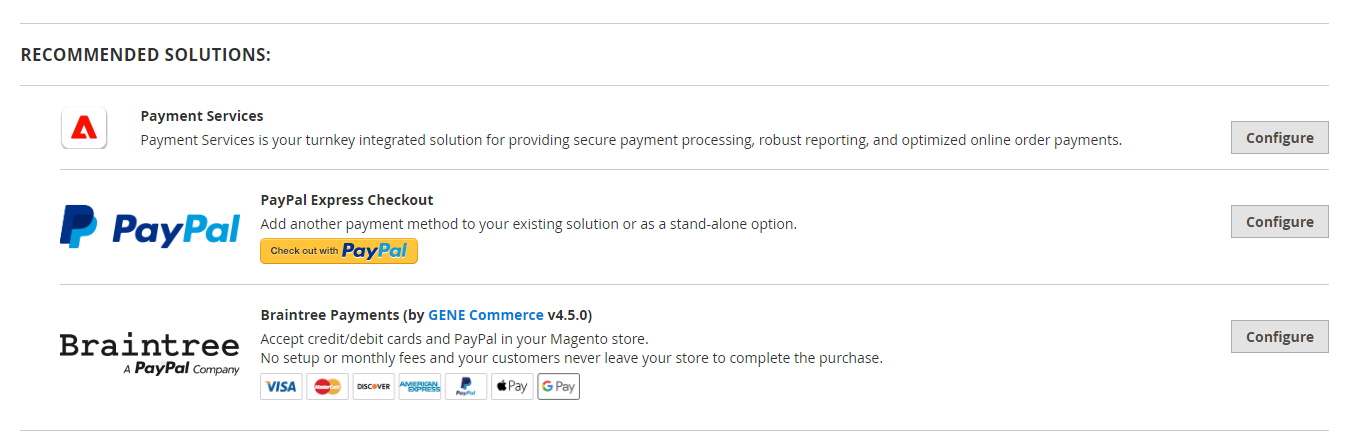Click the small PayPal card icon
Screen dimensions: 1352x432
(466, 387)
